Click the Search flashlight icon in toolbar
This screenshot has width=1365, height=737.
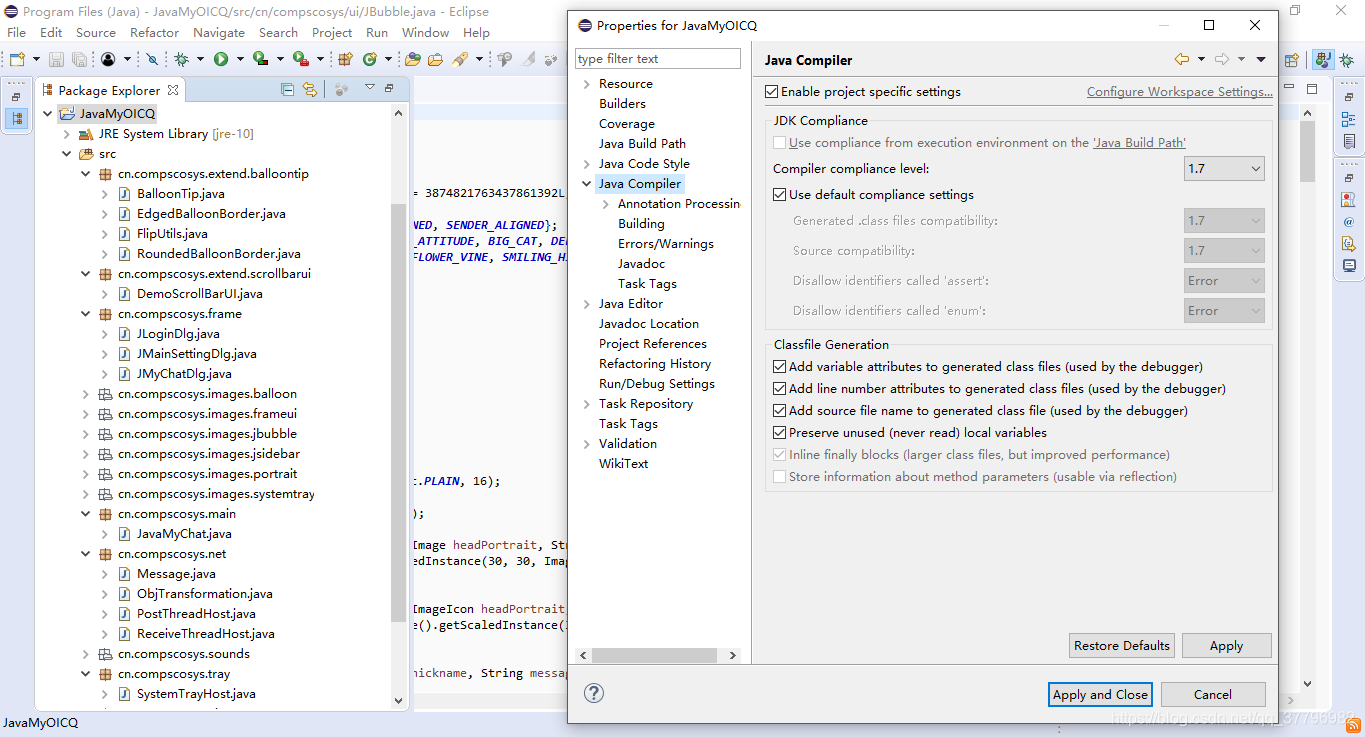click(459, 60)
